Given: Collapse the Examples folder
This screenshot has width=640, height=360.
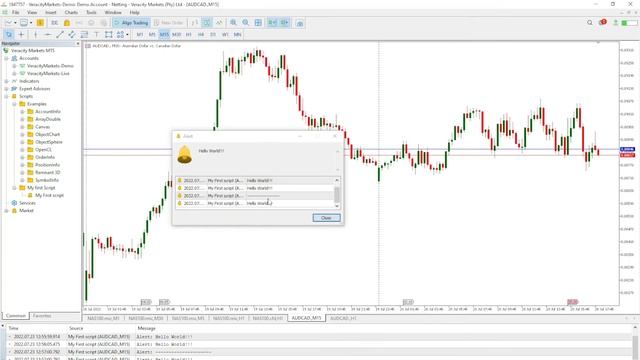Looking at the screenshot, I should tap(14, 104).
